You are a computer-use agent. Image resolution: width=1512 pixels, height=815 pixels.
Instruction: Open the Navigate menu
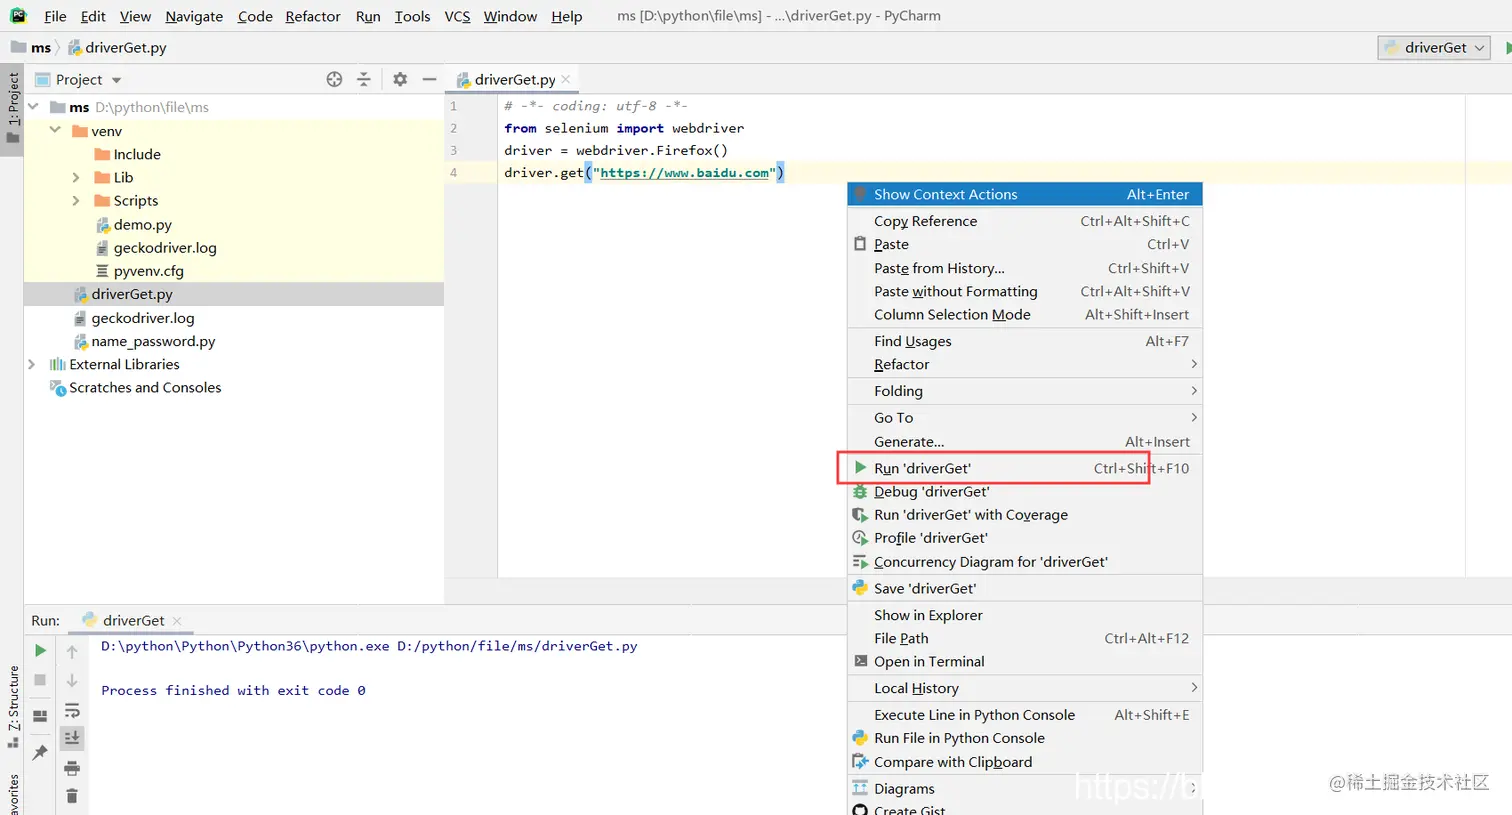click(194, 16)
